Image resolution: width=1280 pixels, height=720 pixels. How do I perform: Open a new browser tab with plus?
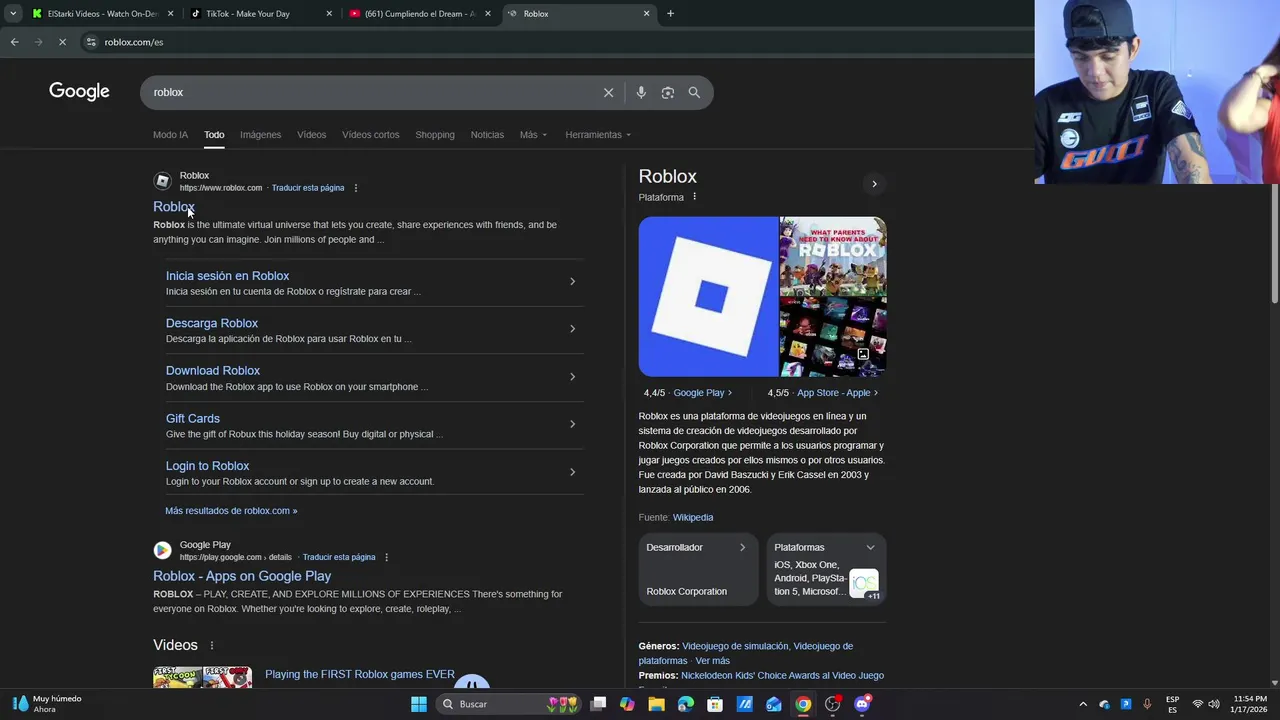(x=670, y=14)
